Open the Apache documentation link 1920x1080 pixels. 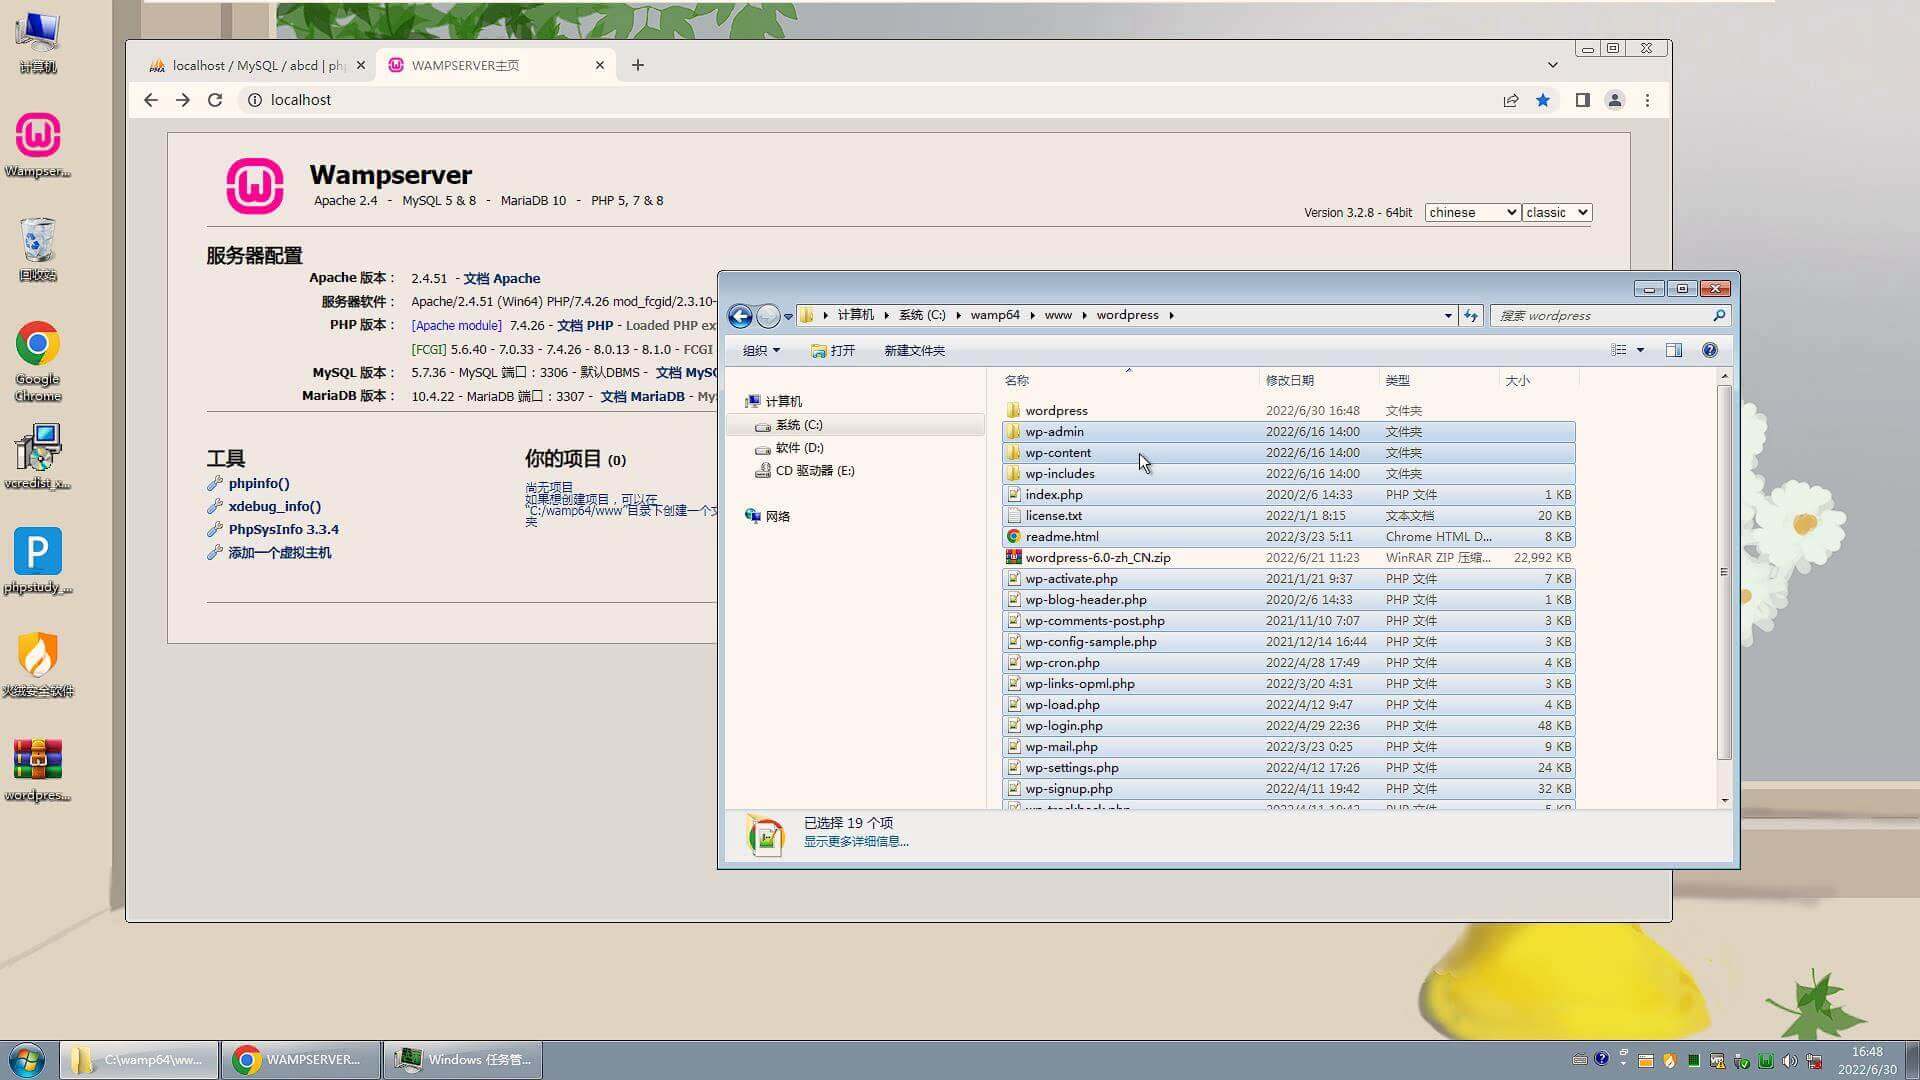[502, 278]
